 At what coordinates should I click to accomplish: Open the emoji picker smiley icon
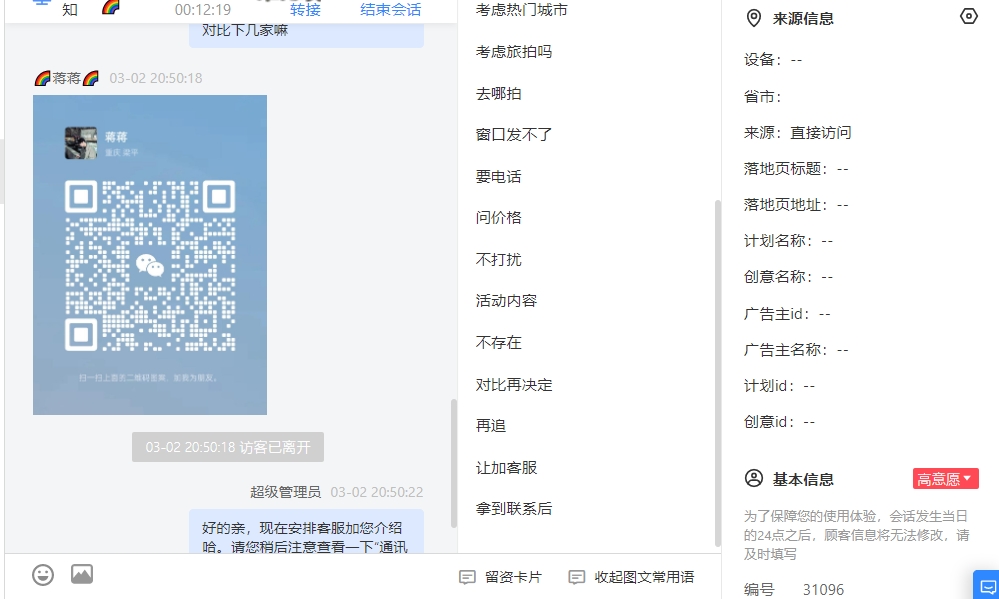coord(43,575)
